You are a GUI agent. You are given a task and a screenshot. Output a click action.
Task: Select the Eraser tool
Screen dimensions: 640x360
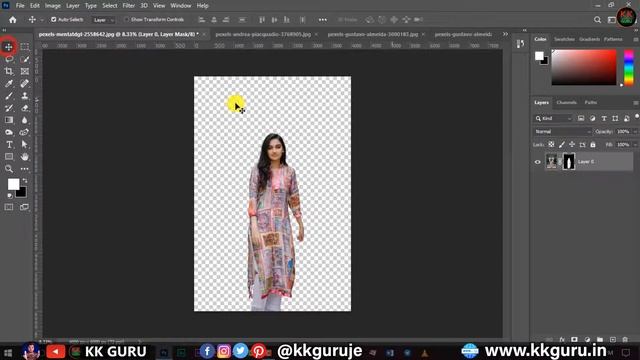25,108
